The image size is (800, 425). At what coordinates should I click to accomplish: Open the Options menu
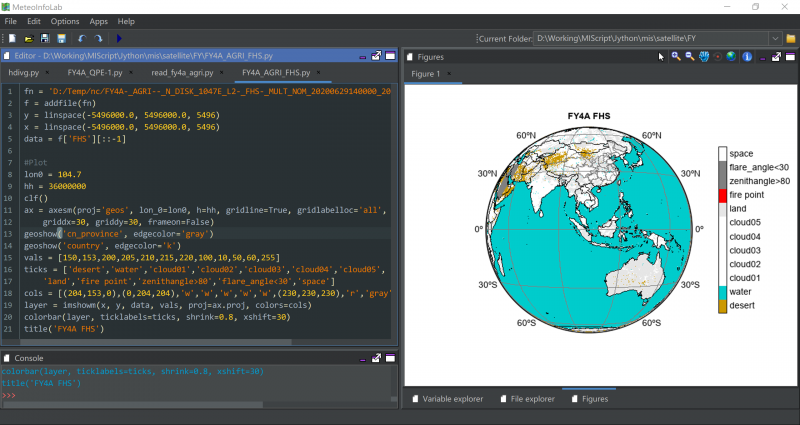coord(65,21)
